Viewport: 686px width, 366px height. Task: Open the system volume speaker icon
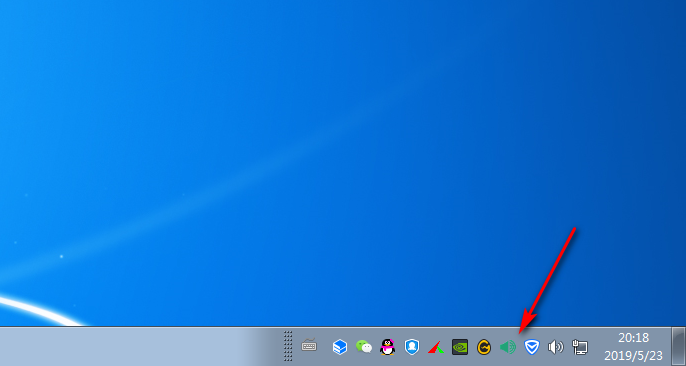coord(556,347)
